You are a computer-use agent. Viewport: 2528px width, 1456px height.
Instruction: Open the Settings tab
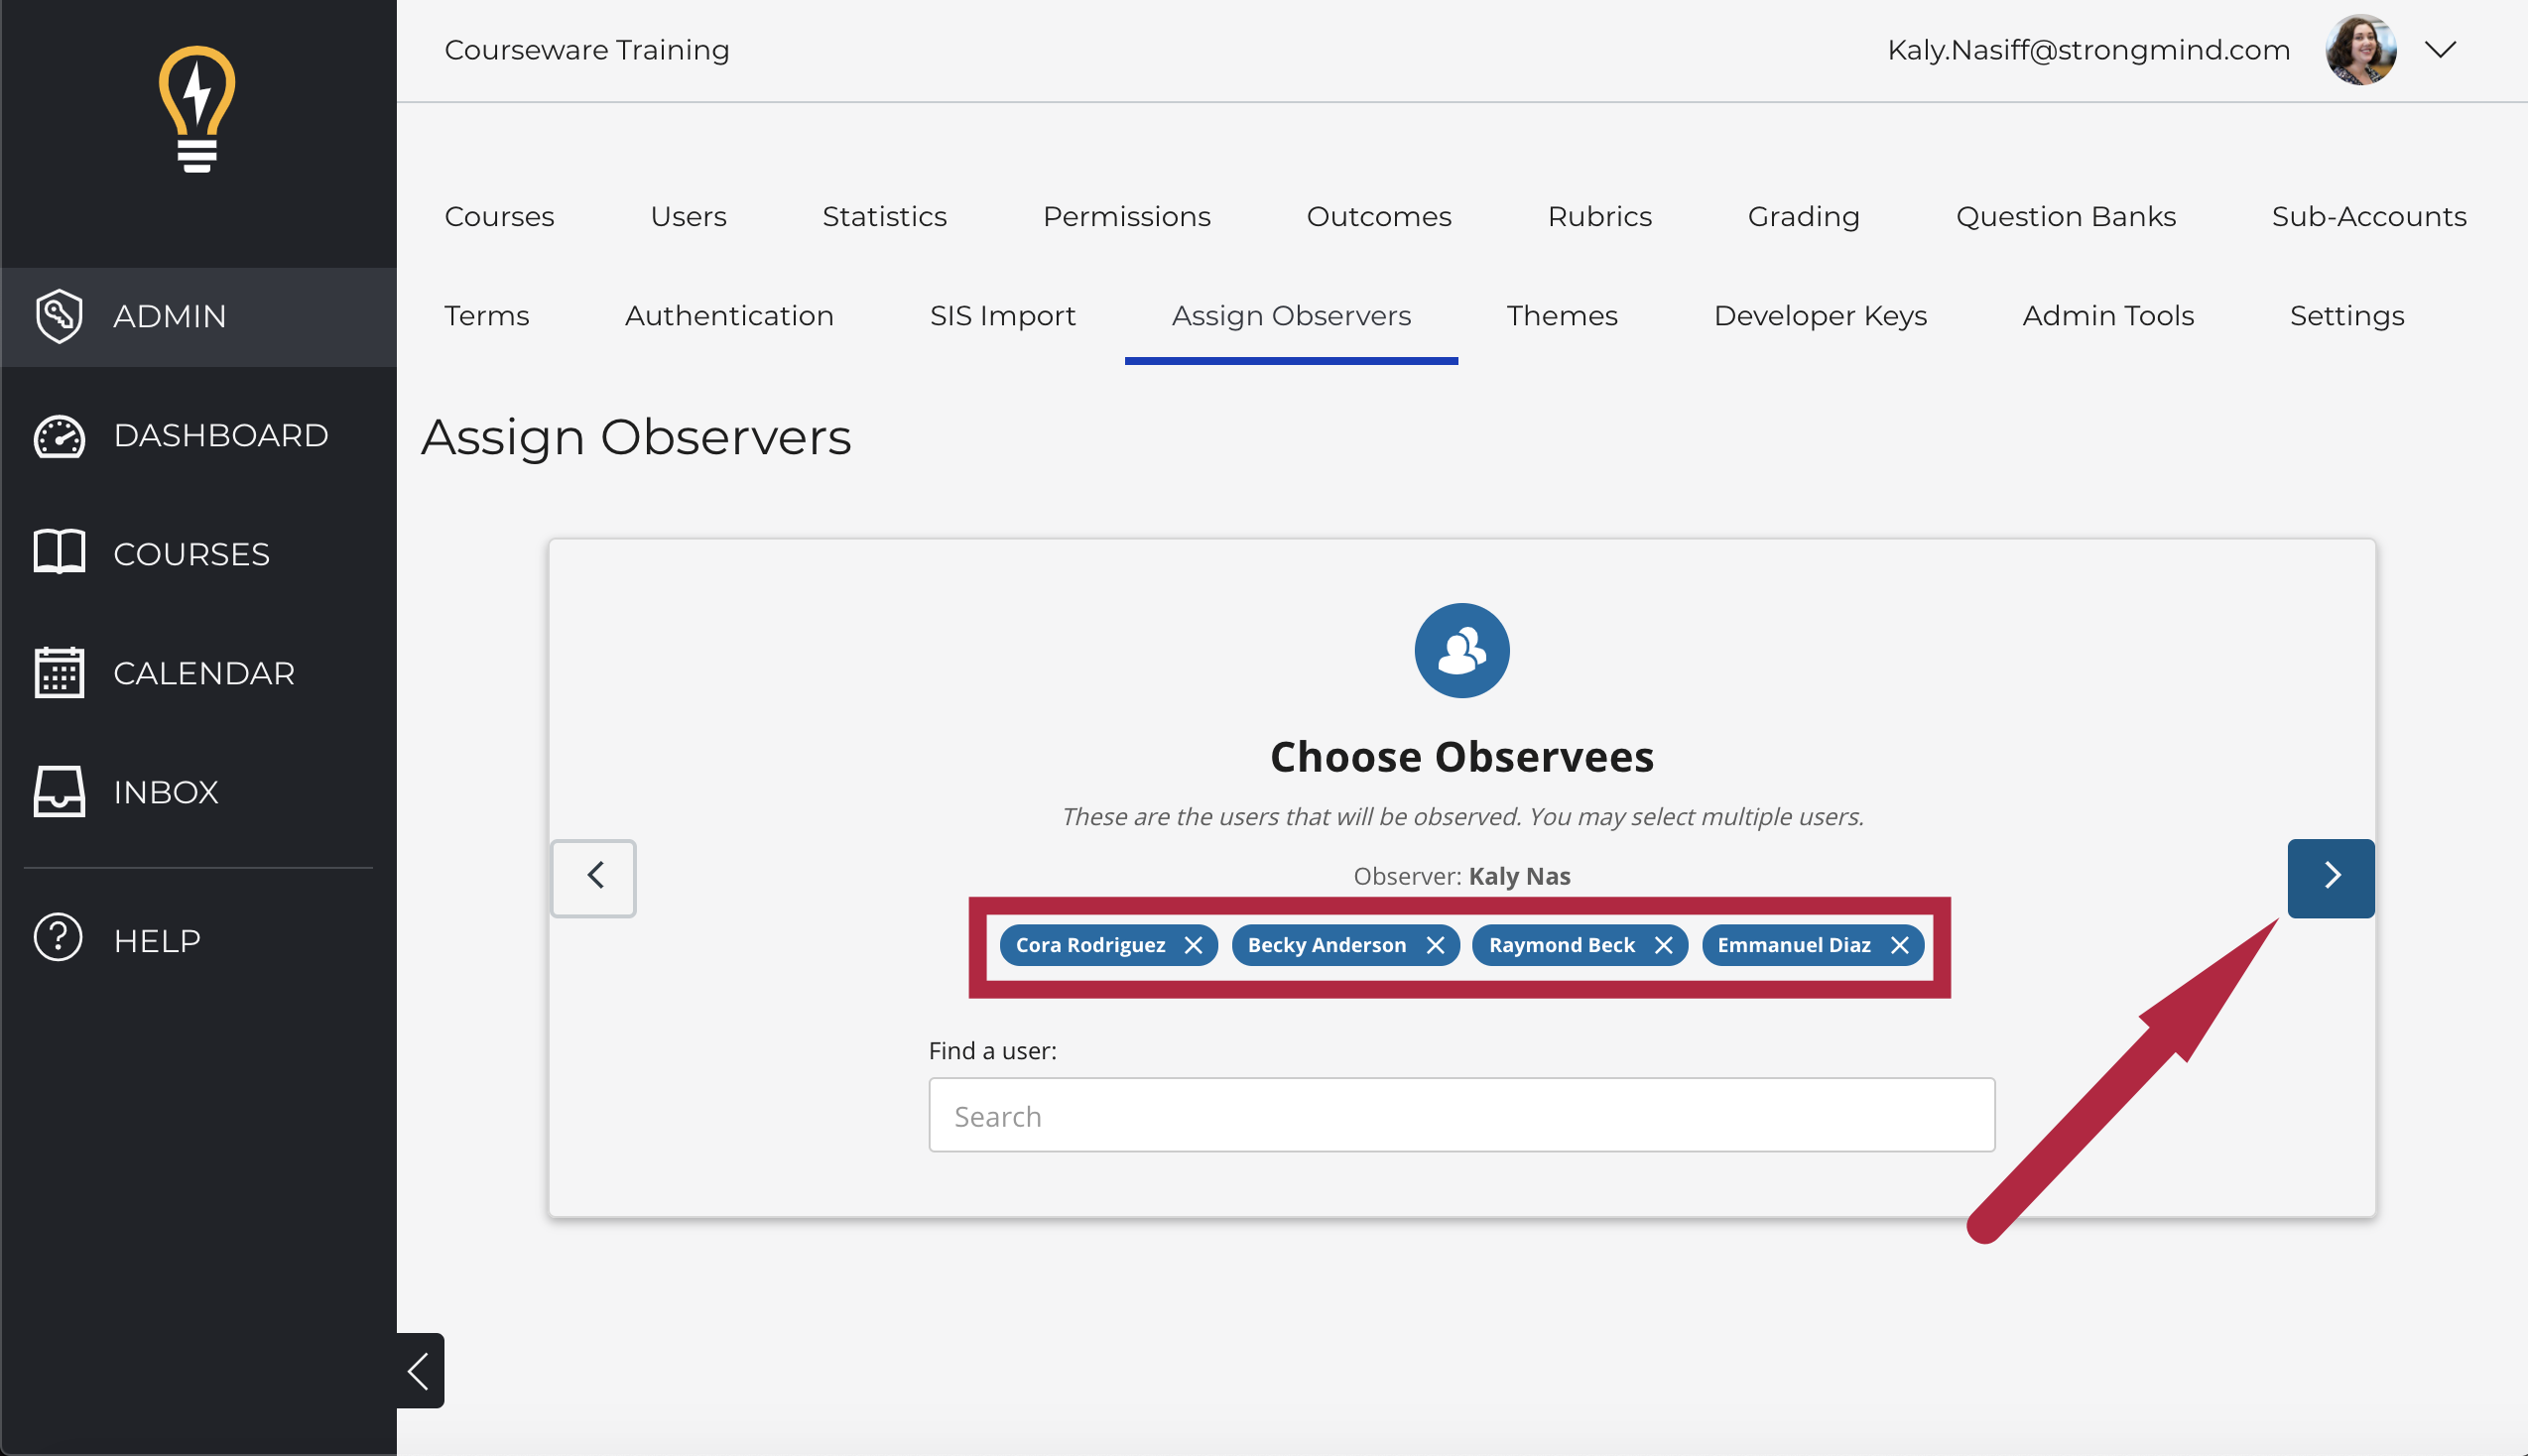coord(2347,316)
